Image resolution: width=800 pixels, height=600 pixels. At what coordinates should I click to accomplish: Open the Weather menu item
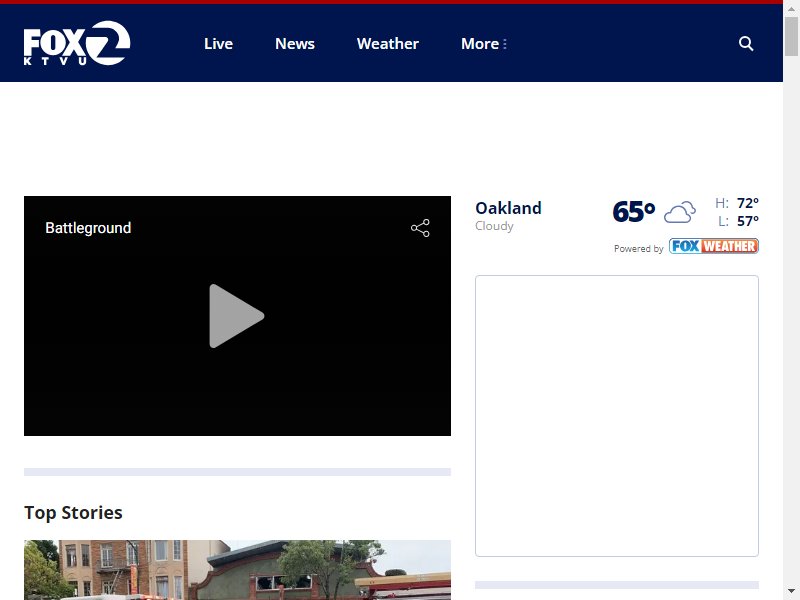pos(388,44)
